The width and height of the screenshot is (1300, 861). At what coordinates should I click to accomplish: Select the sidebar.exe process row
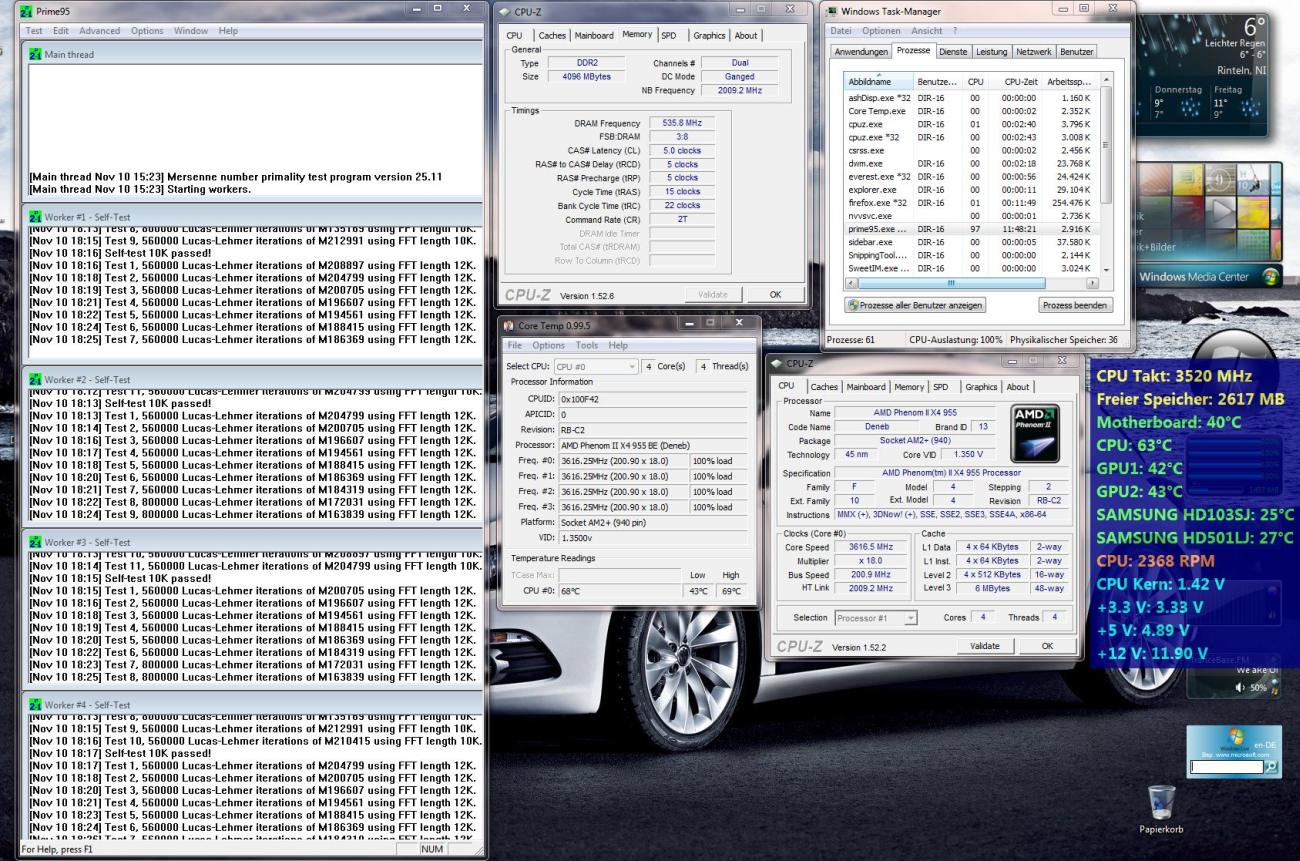(x=971, y=242)
